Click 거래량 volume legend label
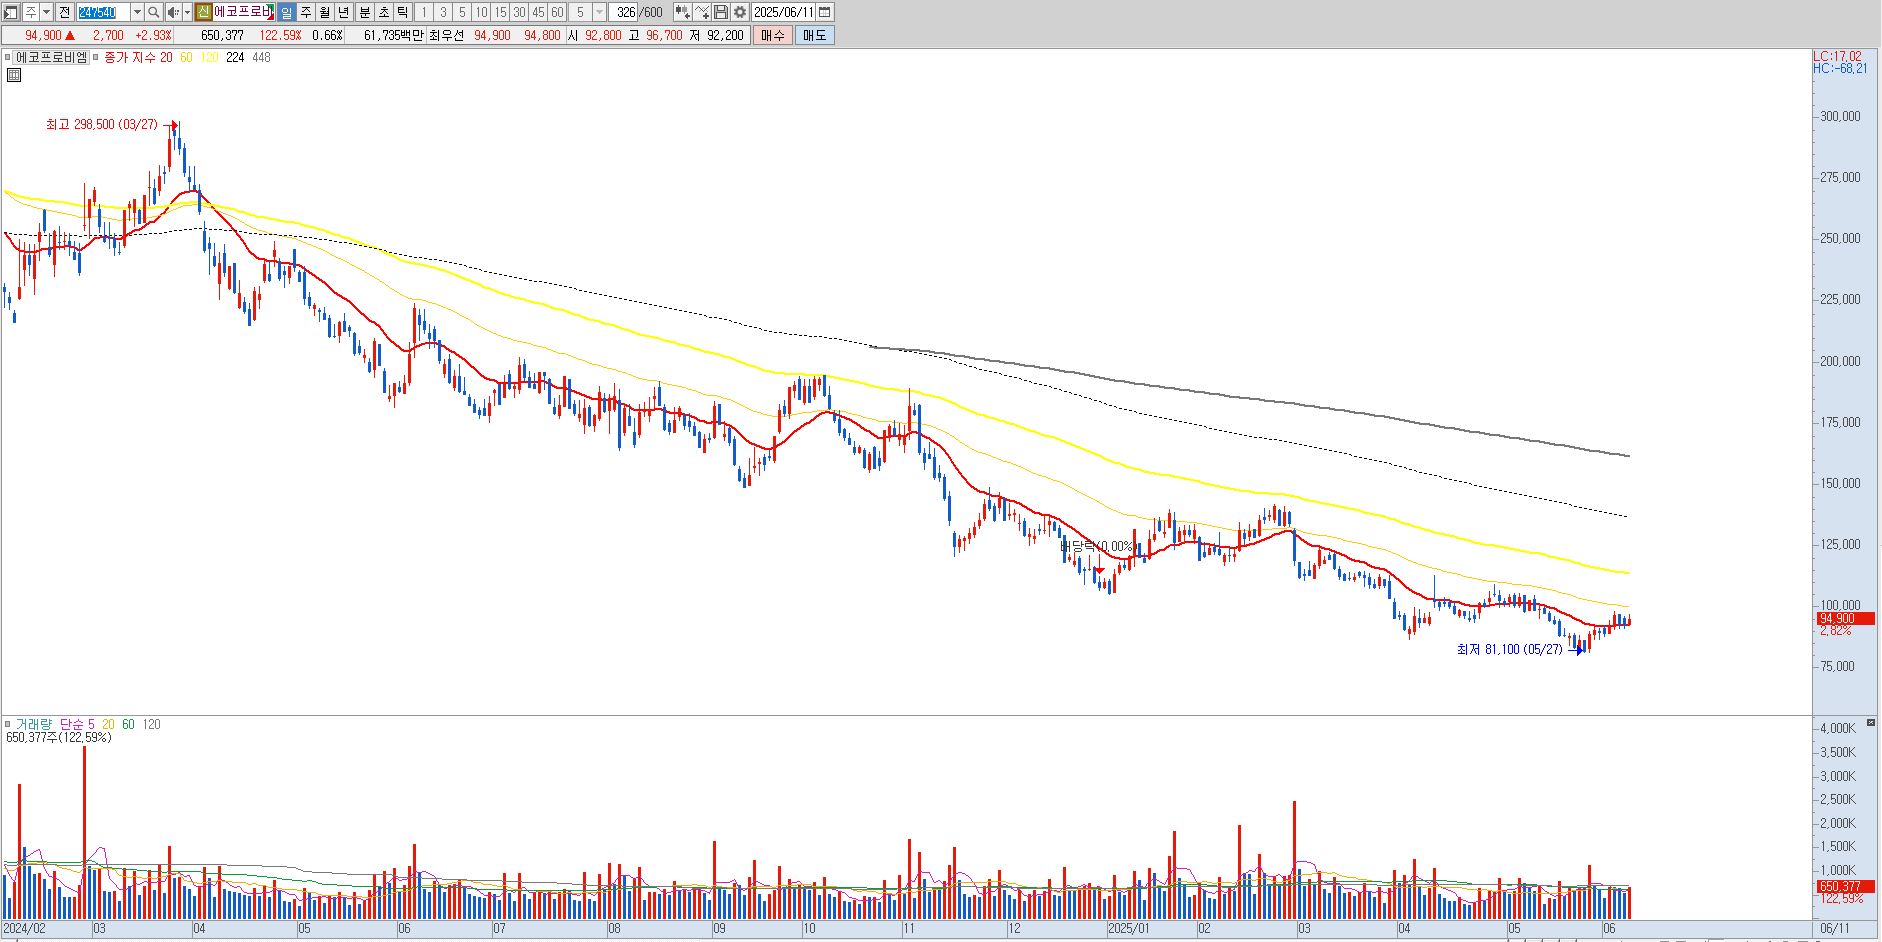Viewport: 1882px width, 942px height. pyautogui.click(x=32, y=724)
